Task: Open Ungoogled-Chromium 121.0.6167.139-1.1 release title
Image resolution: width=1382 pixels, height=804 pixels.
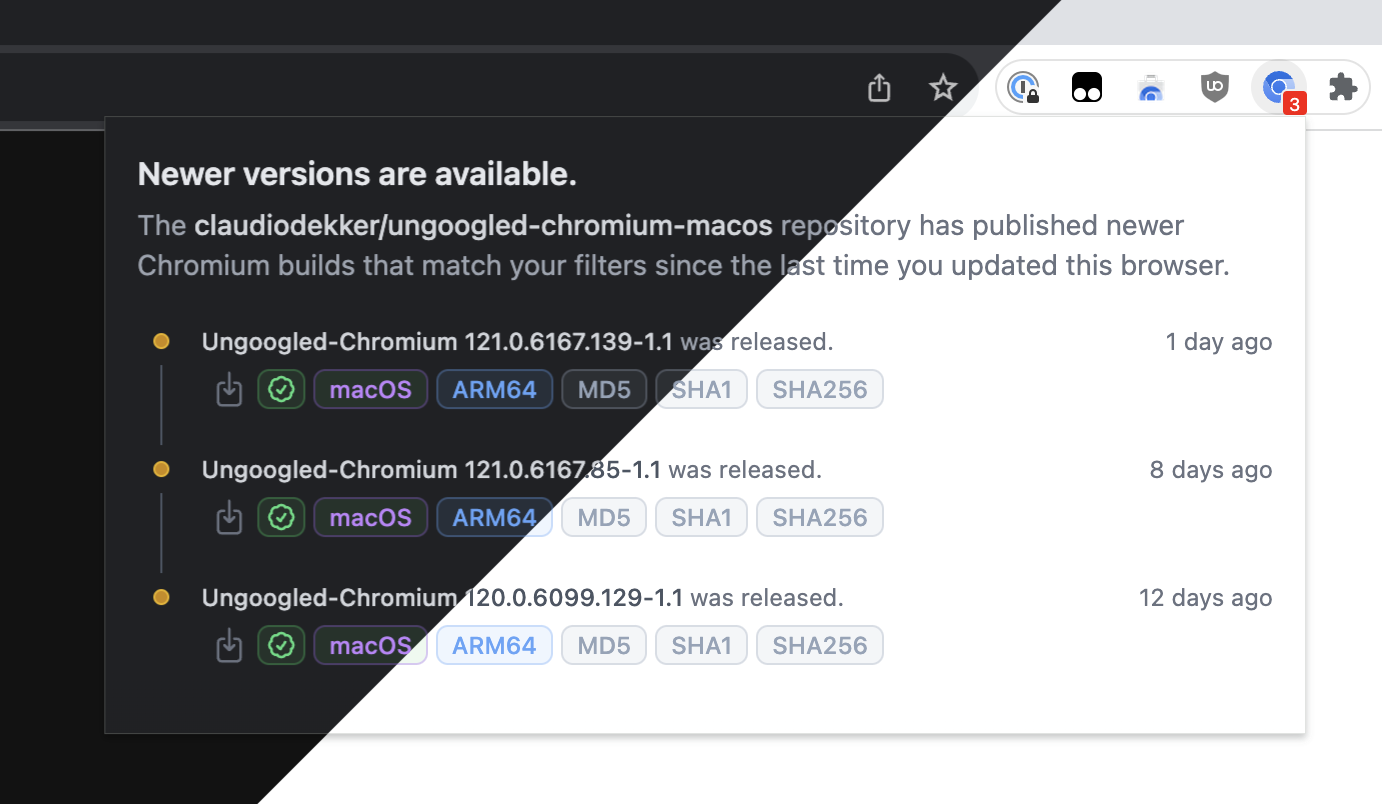Action: [x=438, y=342]
